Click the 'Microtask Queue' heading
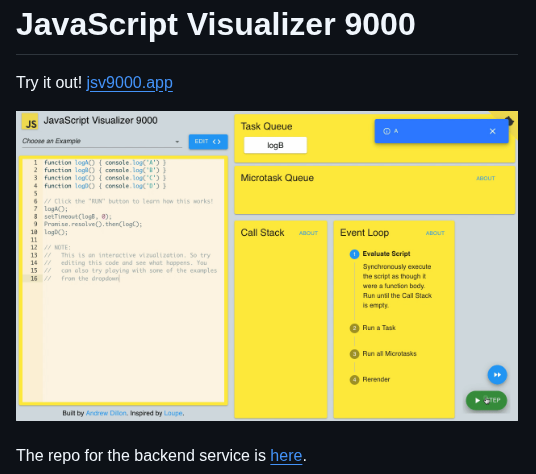The image size is (536, 474). pos(277,178)
